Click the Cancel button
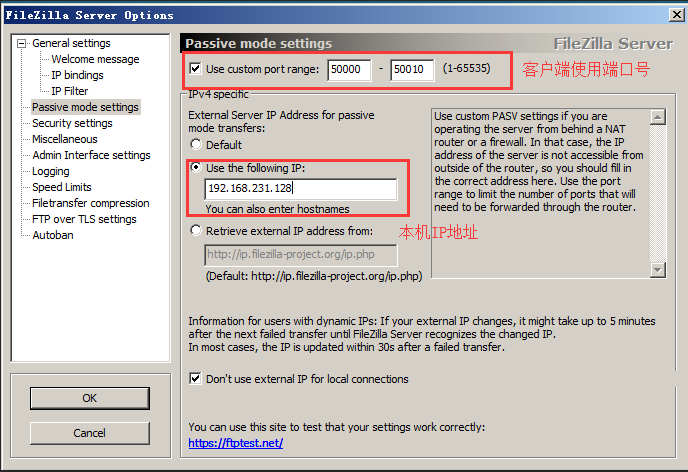 (x=90, y=433)
